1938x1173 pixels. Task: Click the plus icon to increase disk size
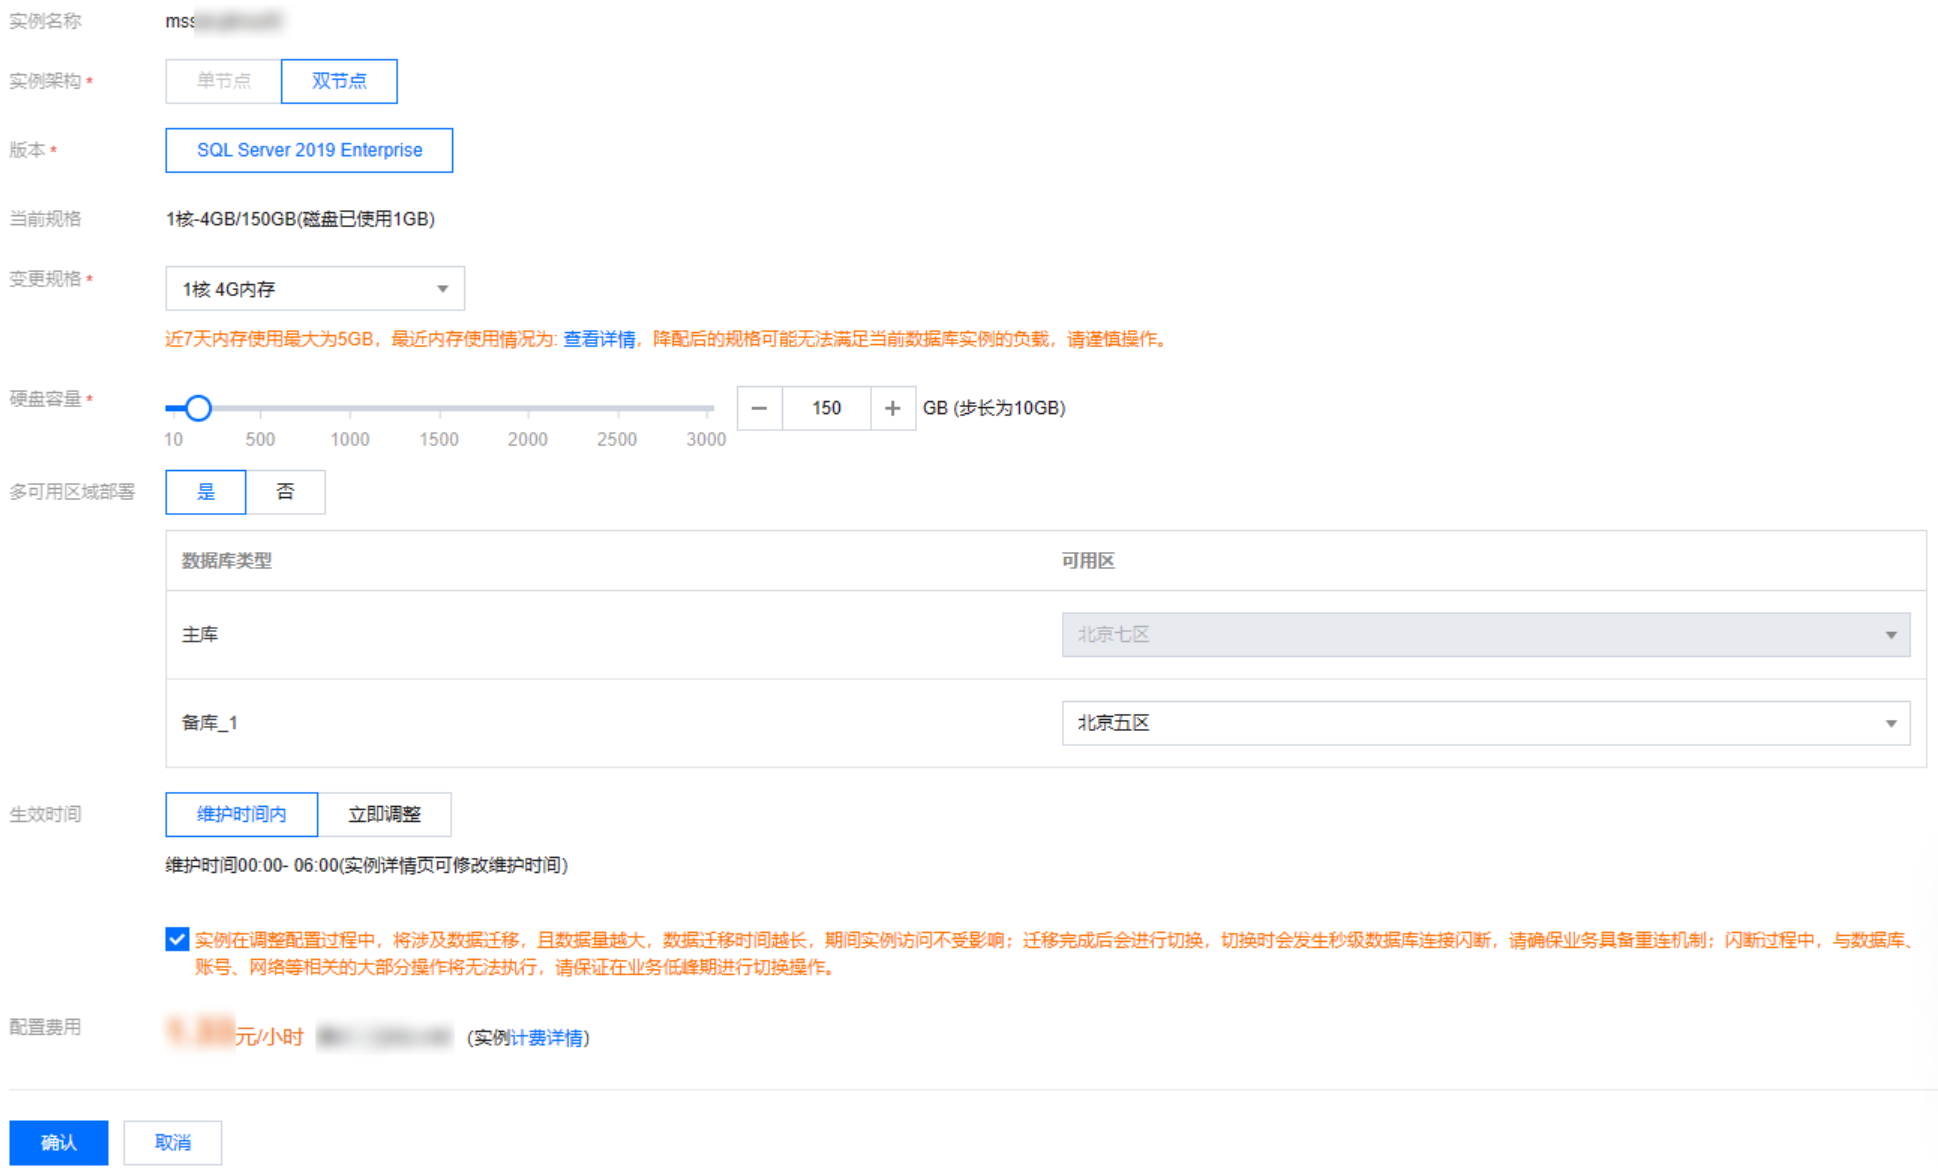click(892, 408)
